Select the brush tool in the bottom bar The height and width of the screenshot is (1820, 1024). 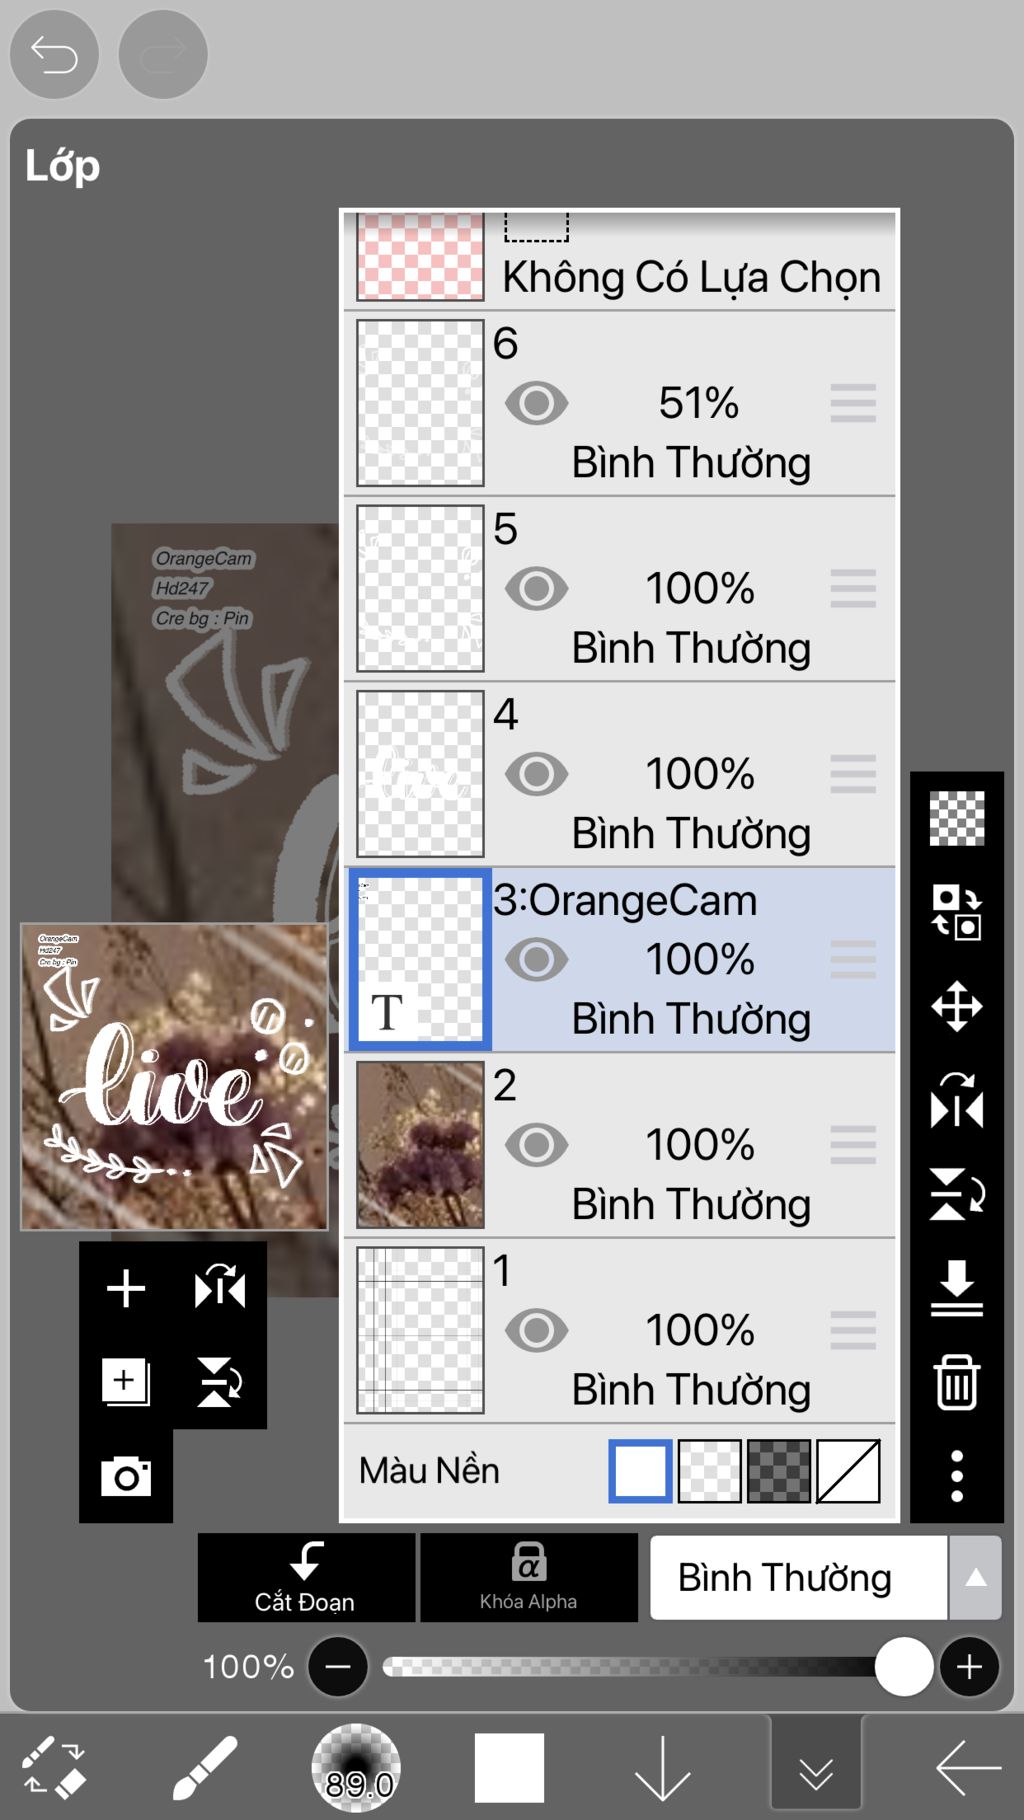(204, 1768)
